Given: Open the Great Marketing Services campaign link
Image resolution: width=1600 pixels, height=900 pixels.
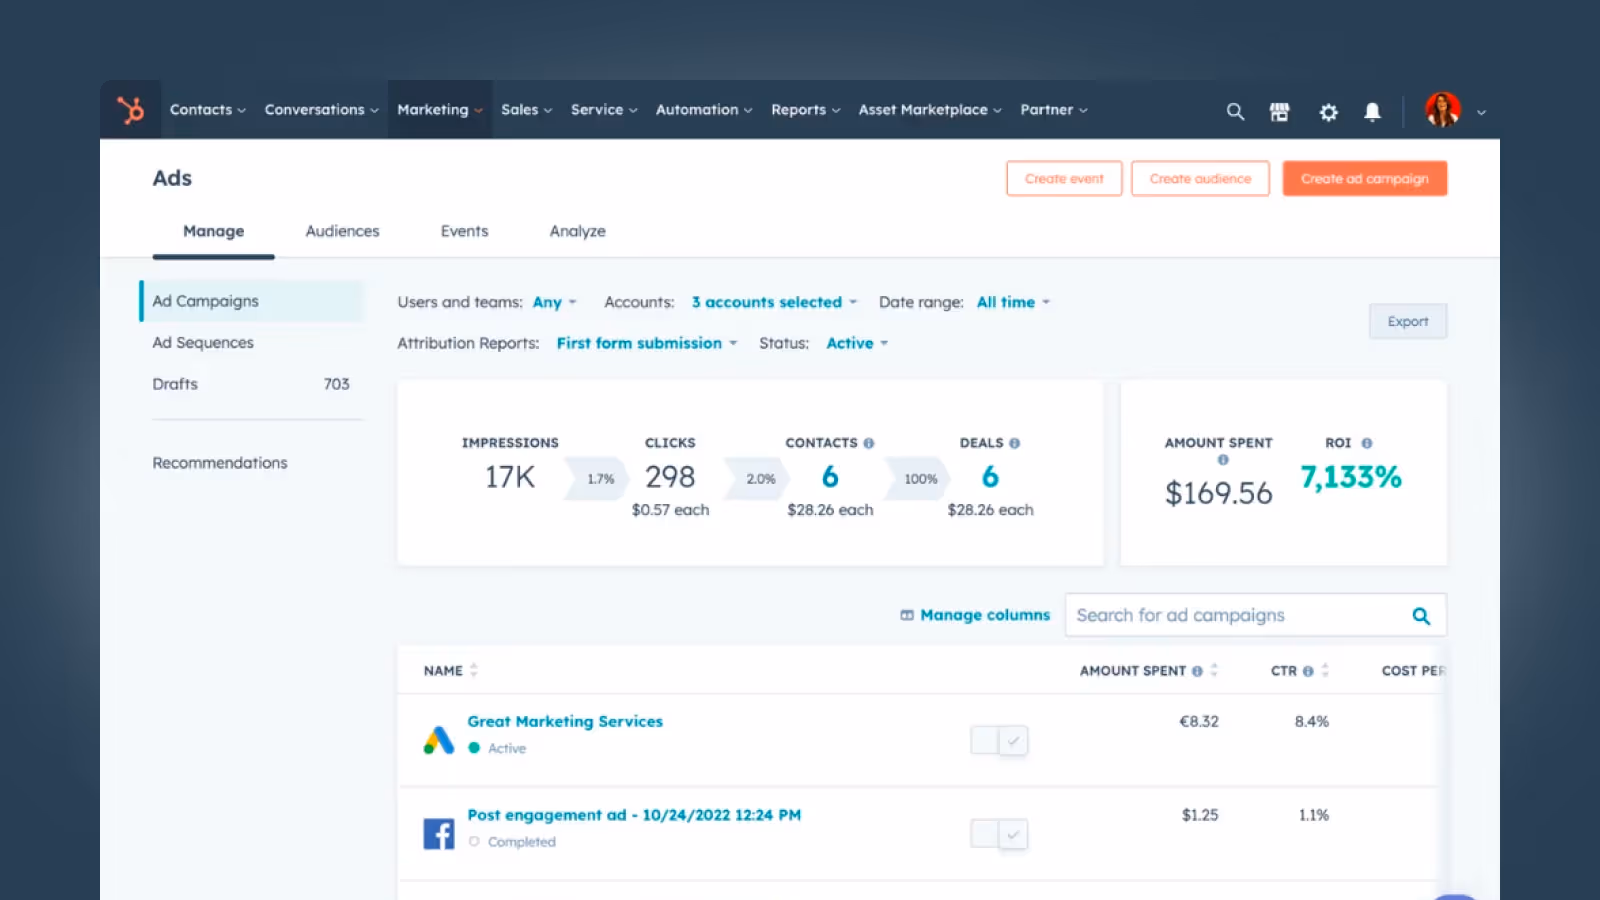Looking at the screenshot, I should [565, 721].
